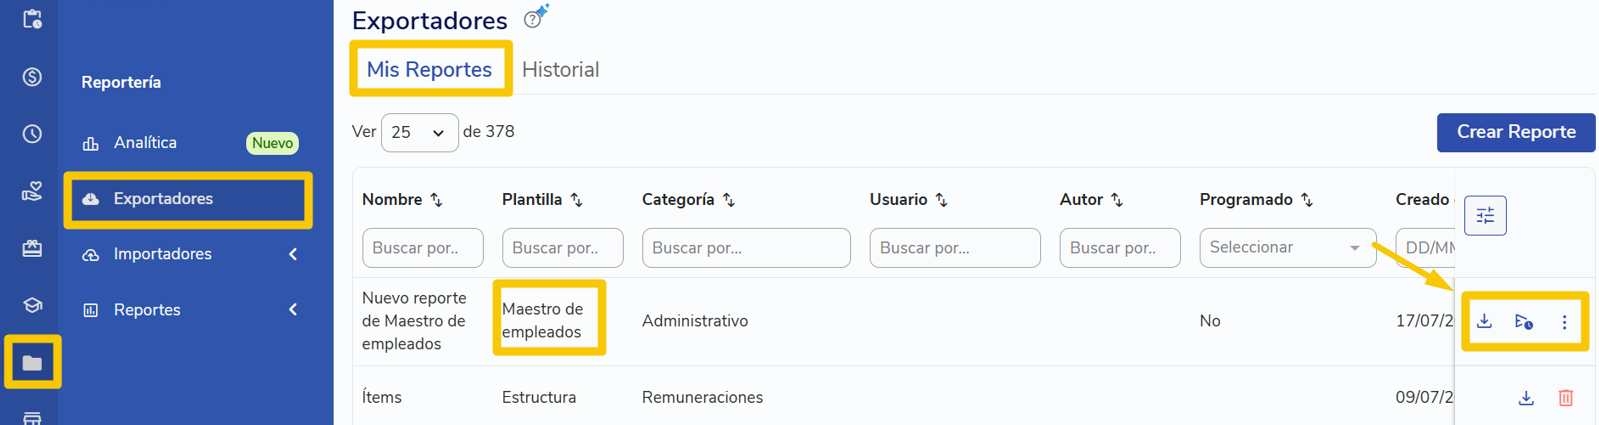Viewport: 1599px width, 425px height.
Task: Click the download icon for Maestro de empleados
Action: tap(1485, 321)
